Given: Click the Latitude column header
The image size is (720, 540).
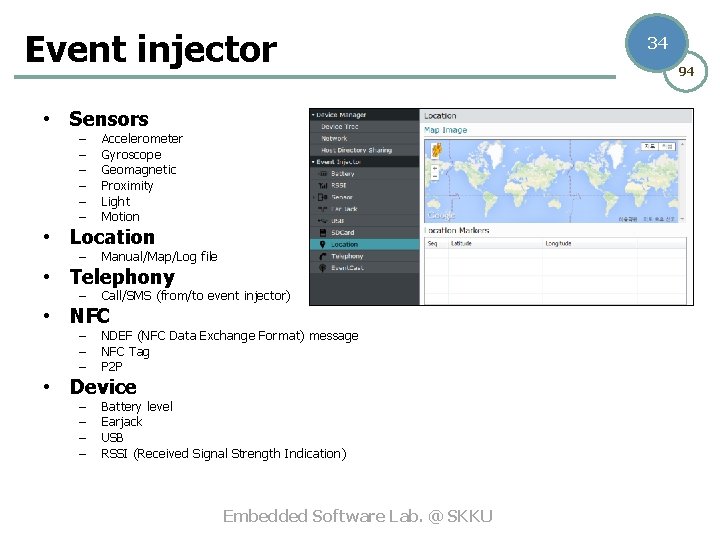Looking at the screenshot, I should click(x=495, y=243).
